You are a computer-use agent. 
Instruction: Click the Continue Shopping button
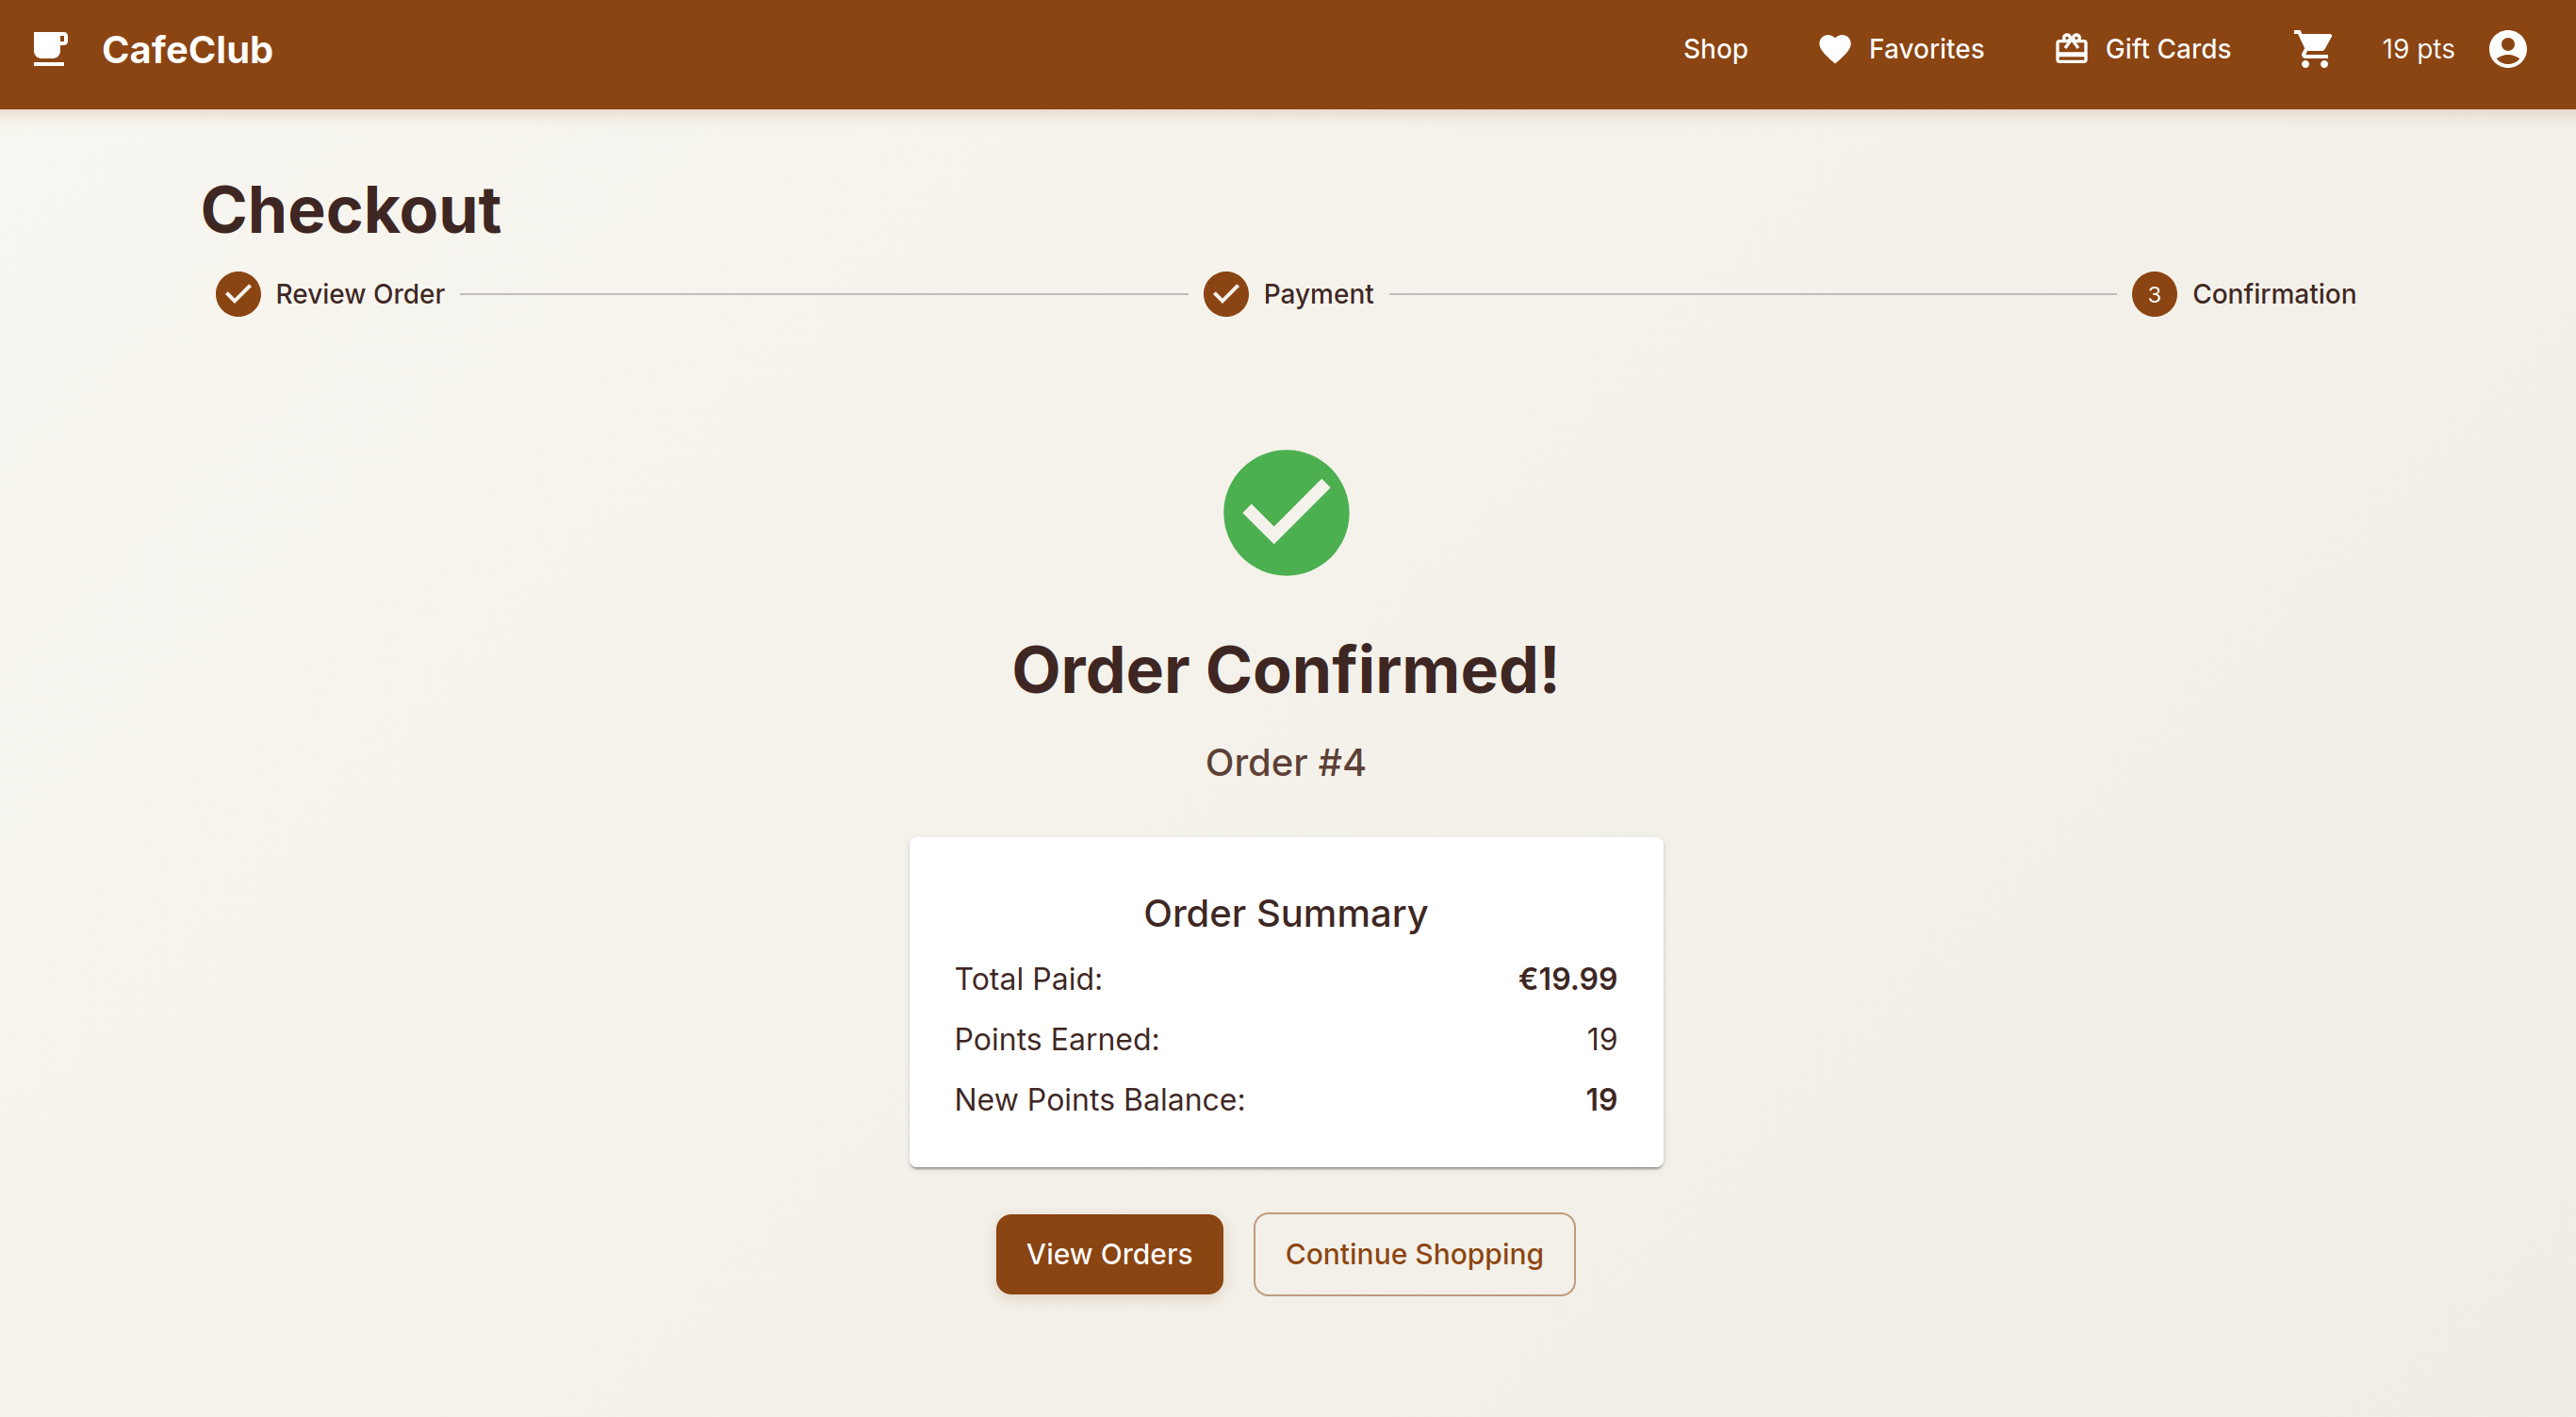coord(1413,1254)
